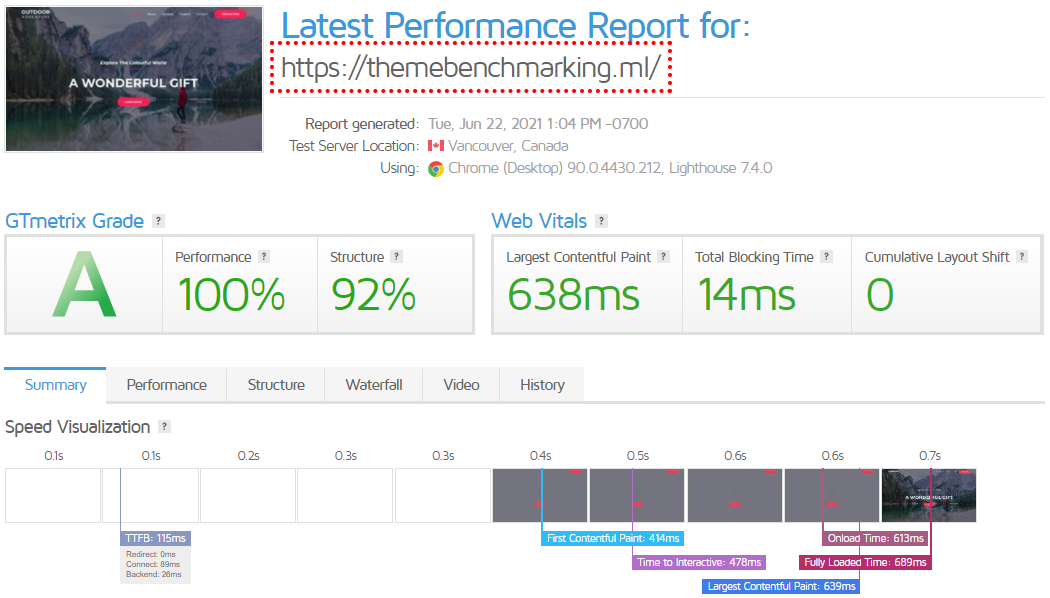View the History tab
1050x598 pixels.
click(x=542, y=385)
